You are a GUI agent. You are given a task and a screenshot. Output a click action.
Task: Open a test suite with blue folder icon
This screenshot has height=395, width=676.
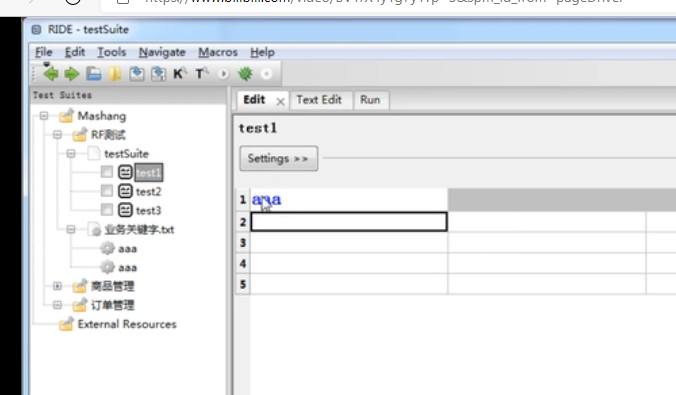tap(94, 74)
